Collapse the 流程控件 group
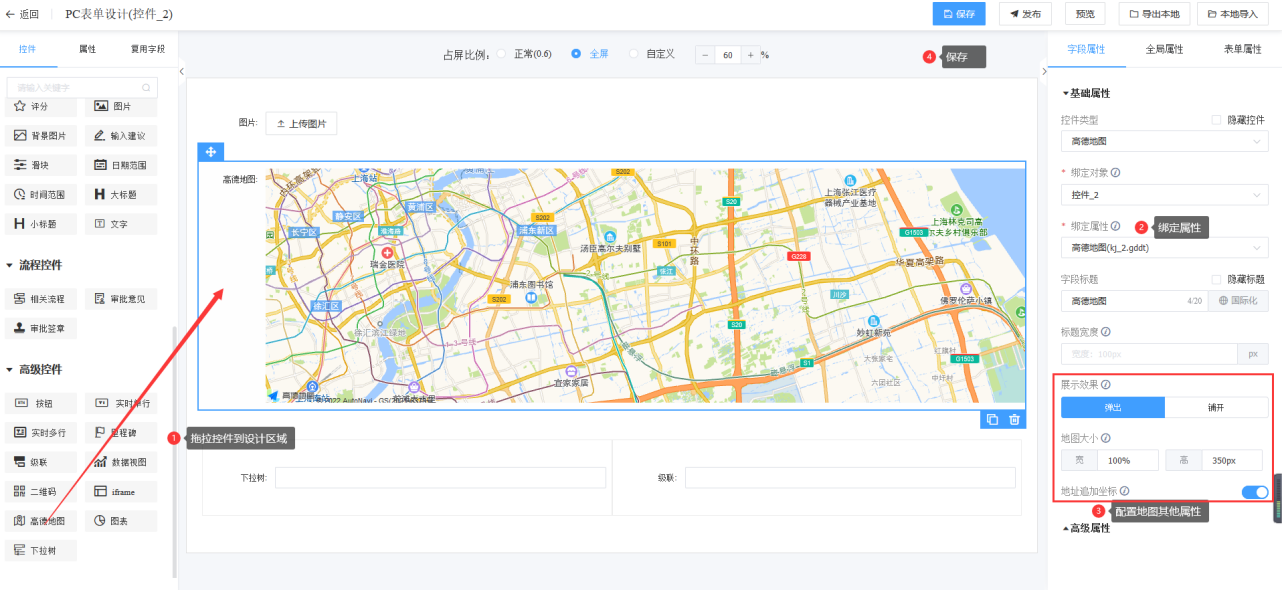This screenshot has height=590, width=1282. 10,265
